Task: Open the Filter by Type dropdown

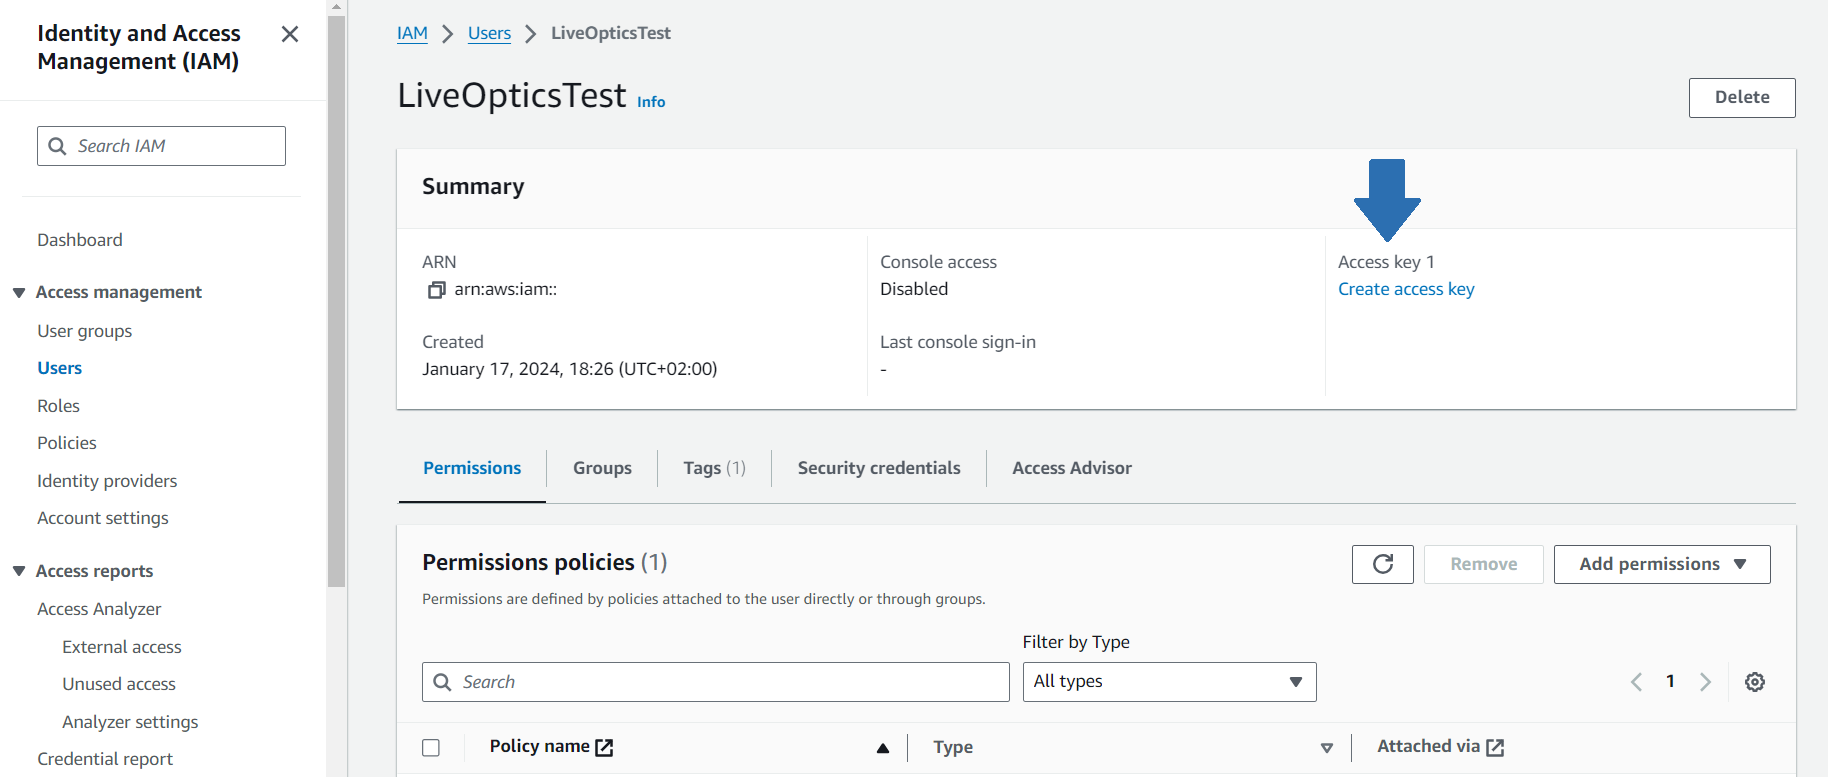Action: pyautogui.click(x=1169, y=682)
